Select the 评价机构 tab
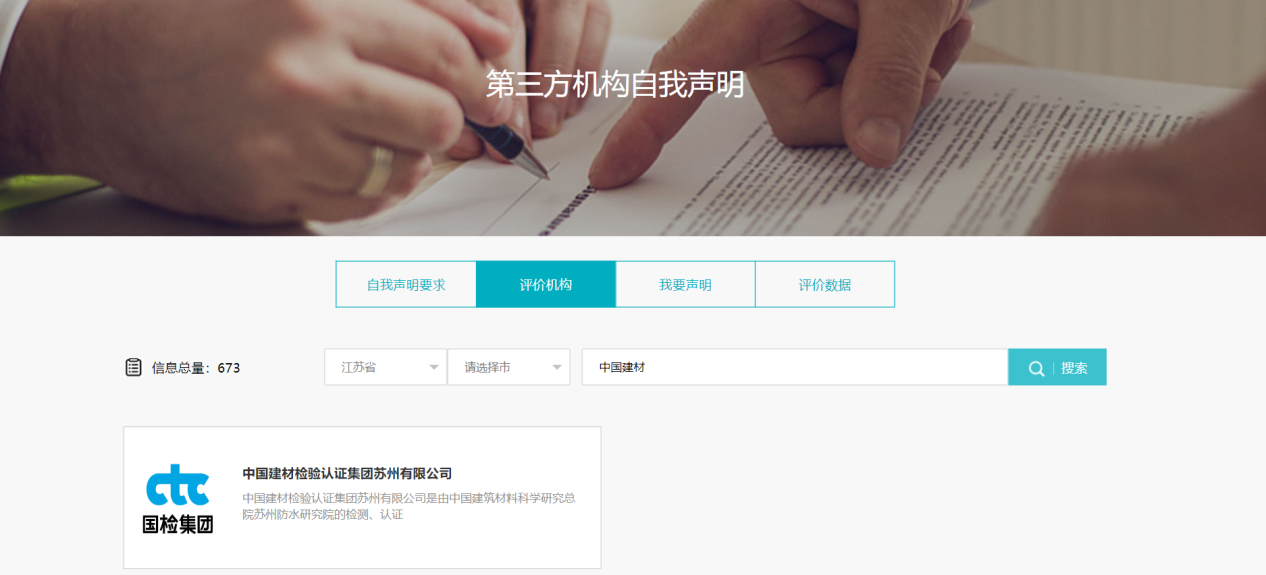Screen dimensions: 1266x575 point(546,285)
